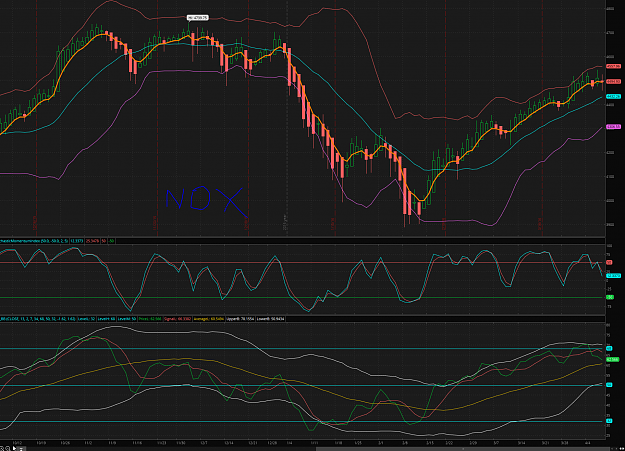Click the LevelM: 50 study value
The height and width of the screenshot is (451, 625).
[127, 319]
